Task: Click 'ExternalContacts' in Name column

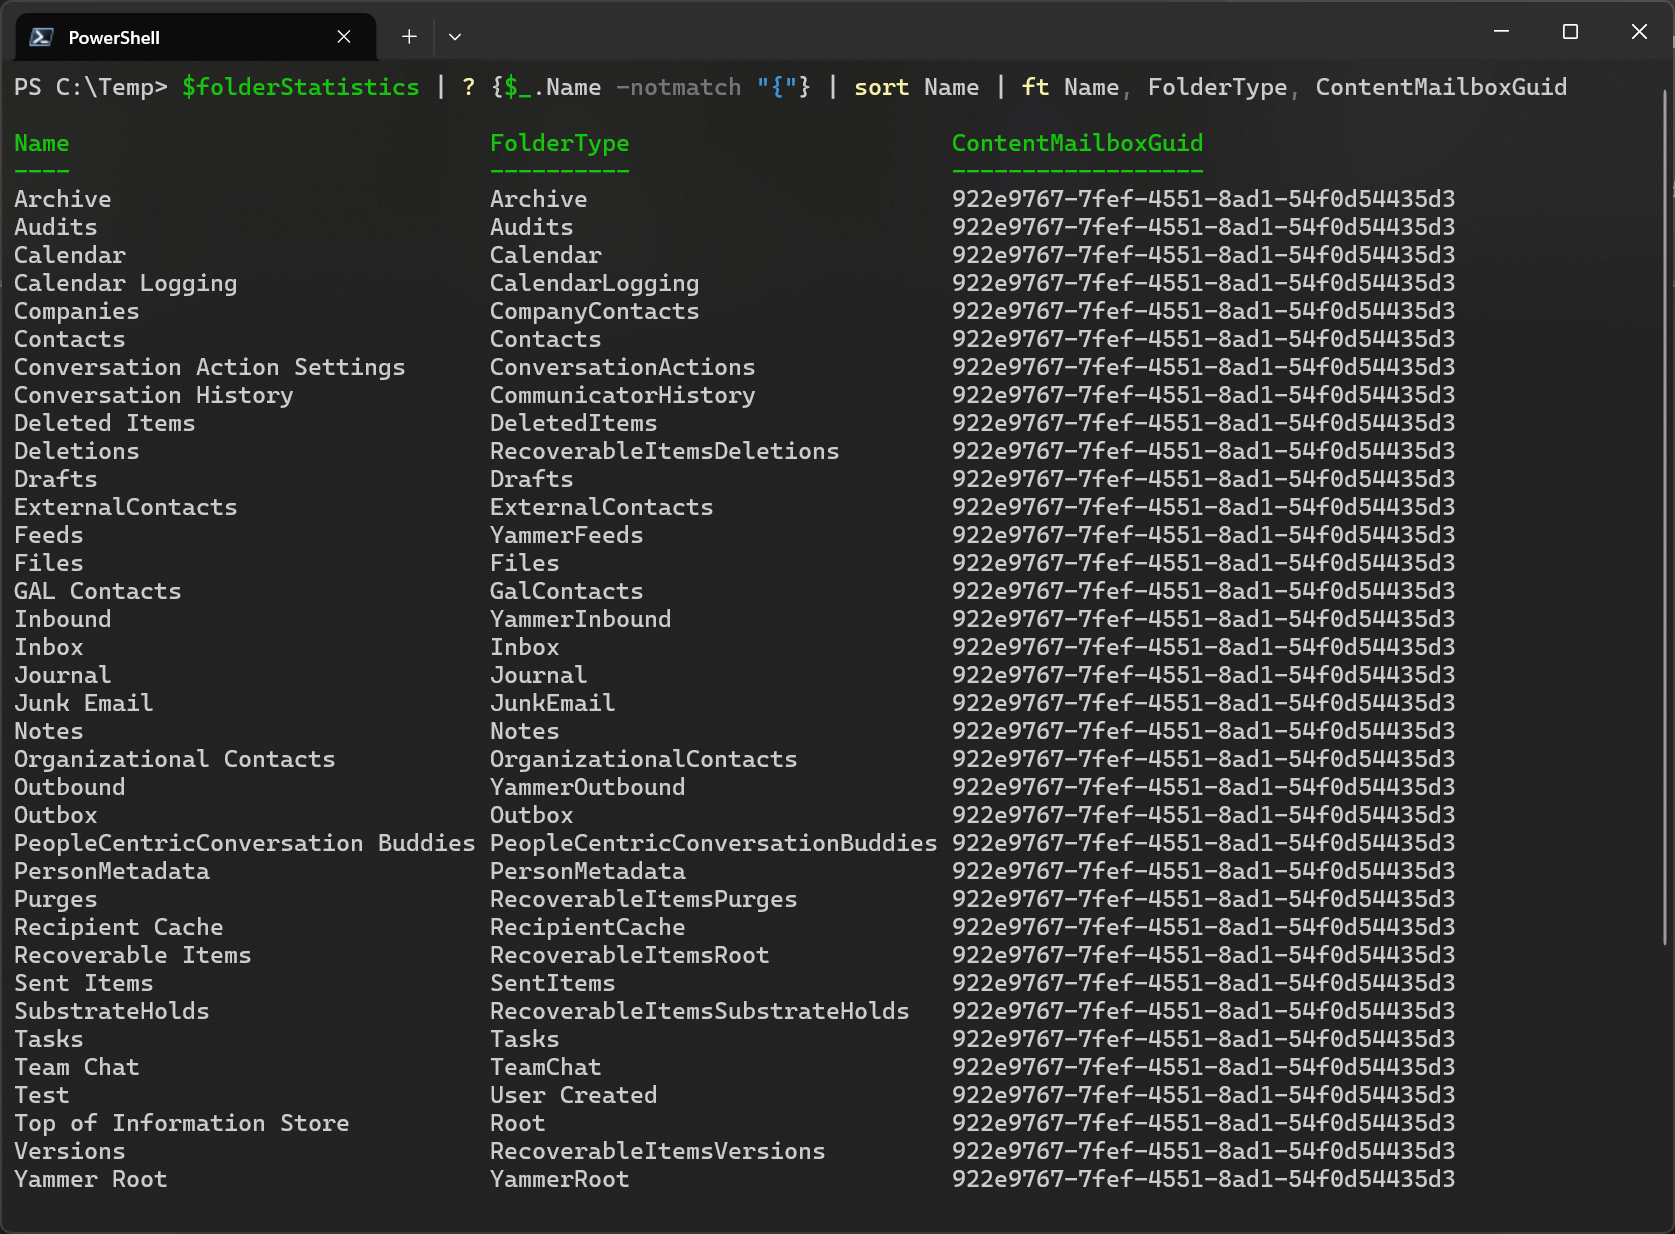Action: coord(126,507)
